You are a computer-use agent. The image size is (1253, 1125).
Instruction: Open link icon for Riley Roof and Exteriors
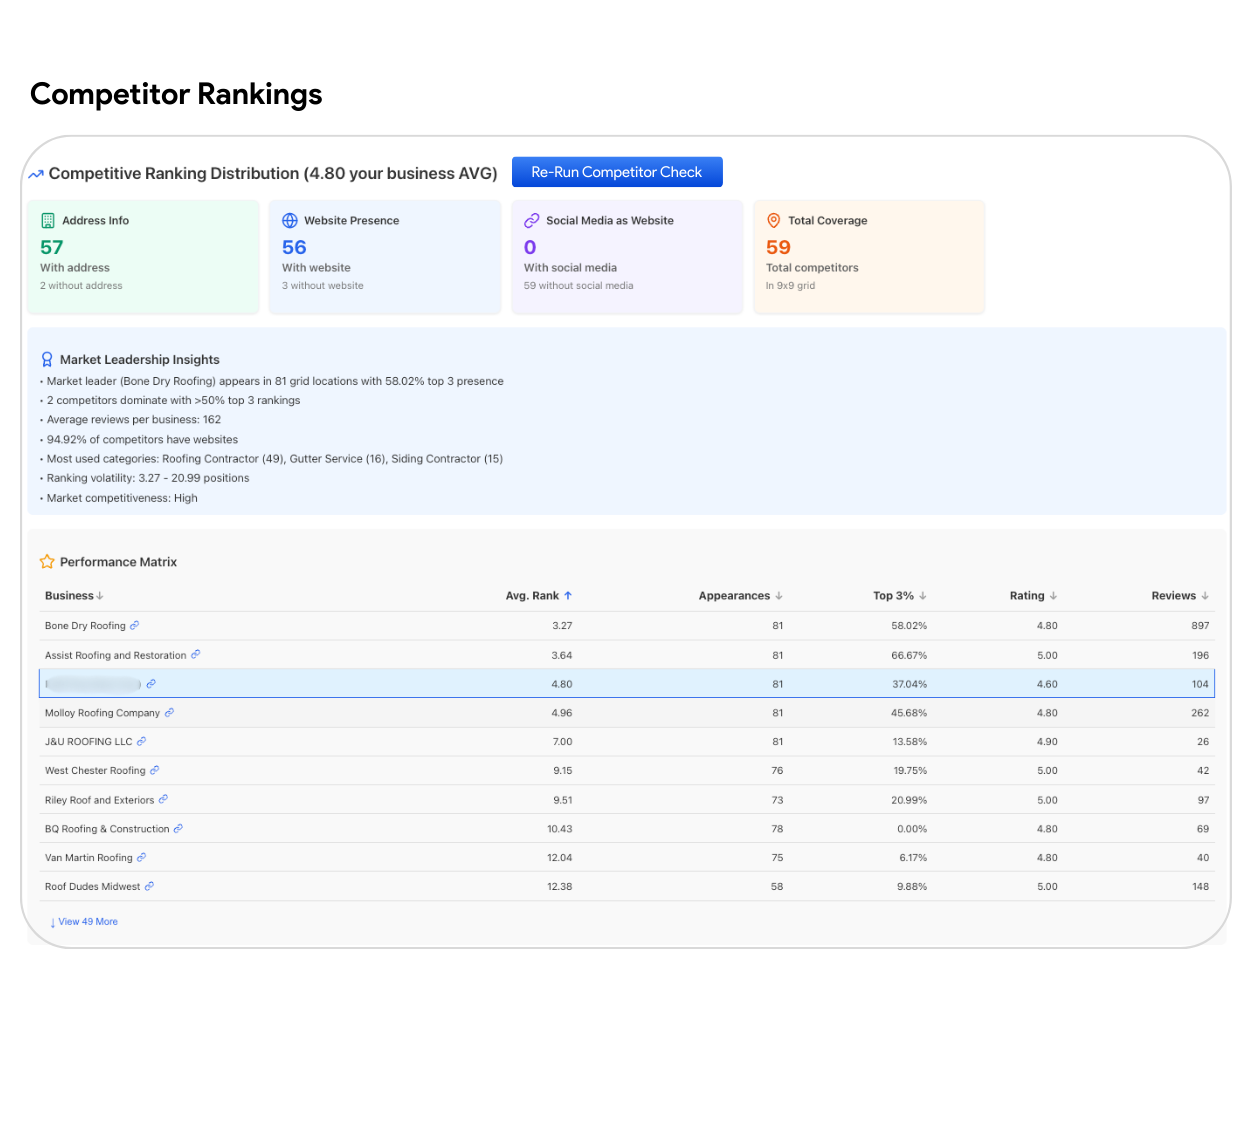(164, 800)
